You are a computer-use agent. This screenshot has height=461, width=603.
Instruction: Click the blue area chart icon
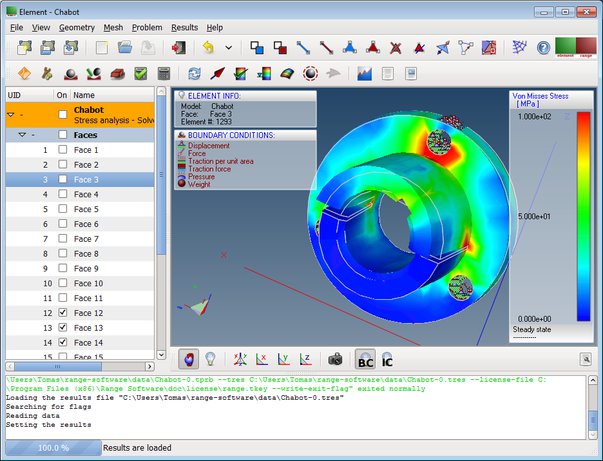364,73
